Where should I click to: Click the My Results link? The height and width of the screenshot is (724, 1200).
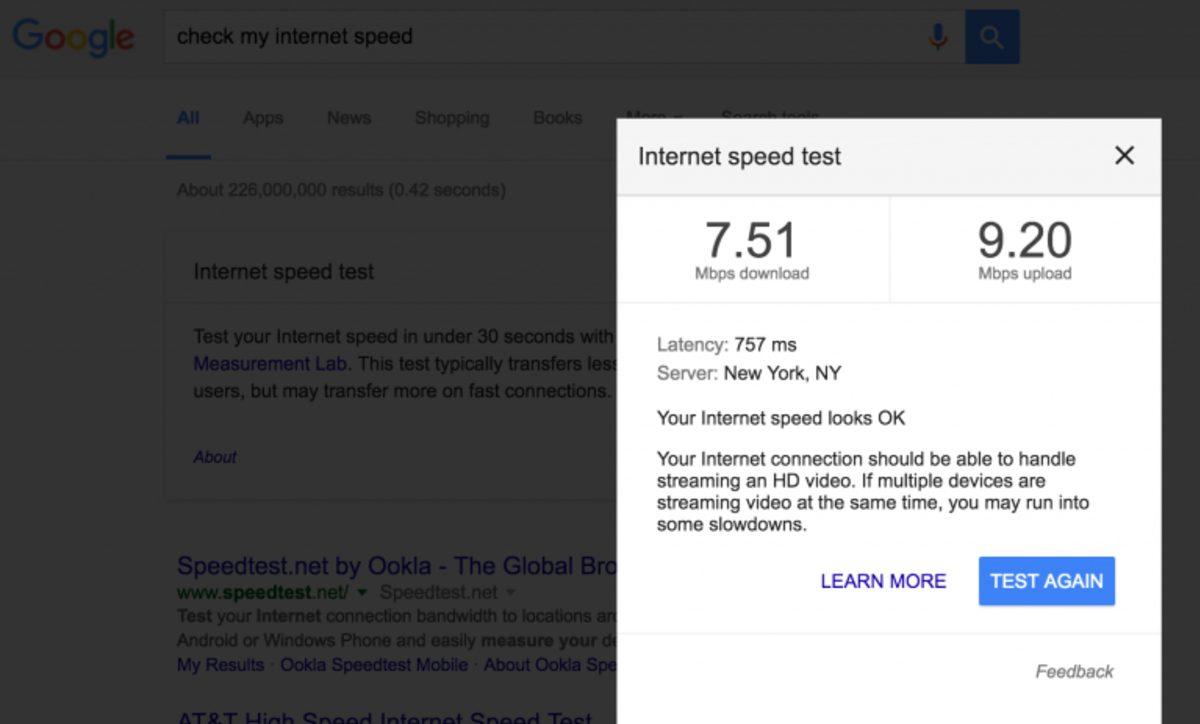(219, 665)
